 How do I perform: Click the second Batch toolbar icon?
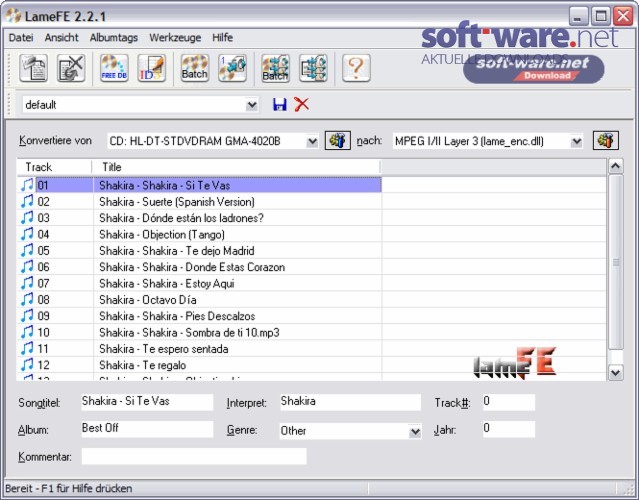[275, 68]
